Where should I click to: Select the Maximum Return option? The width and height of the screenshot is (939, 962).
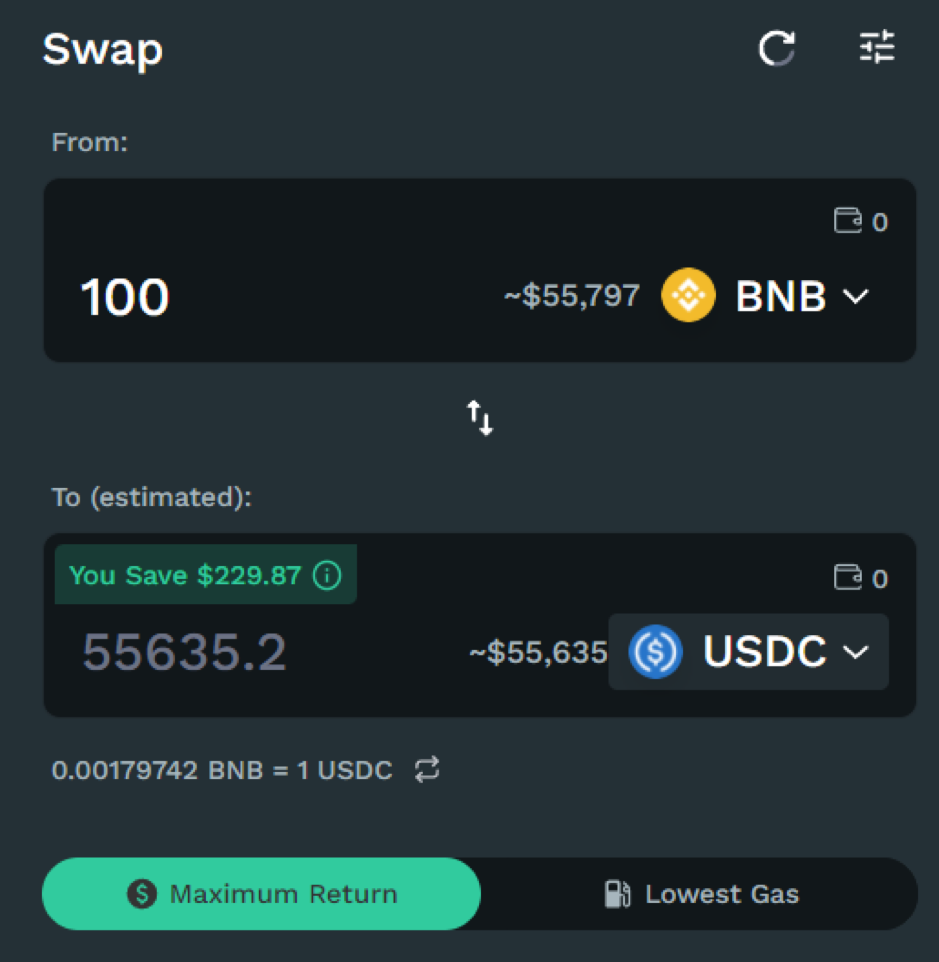[261, 893]
